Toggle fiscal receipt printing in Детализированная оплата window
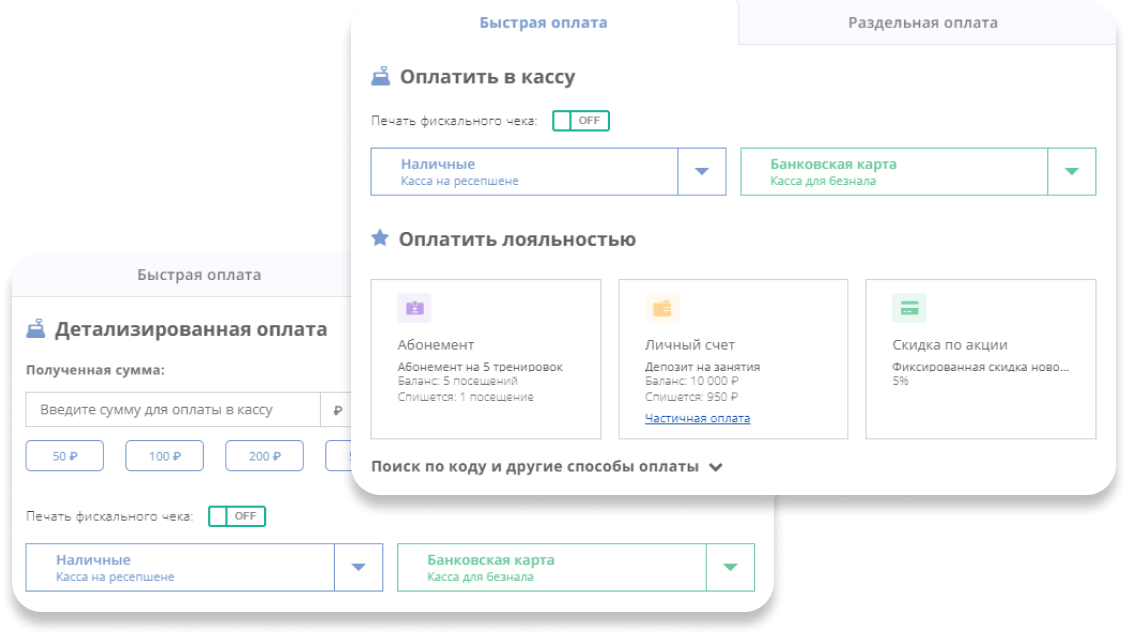This screenshot has height=636, width=1128. [x=237, y=516]
